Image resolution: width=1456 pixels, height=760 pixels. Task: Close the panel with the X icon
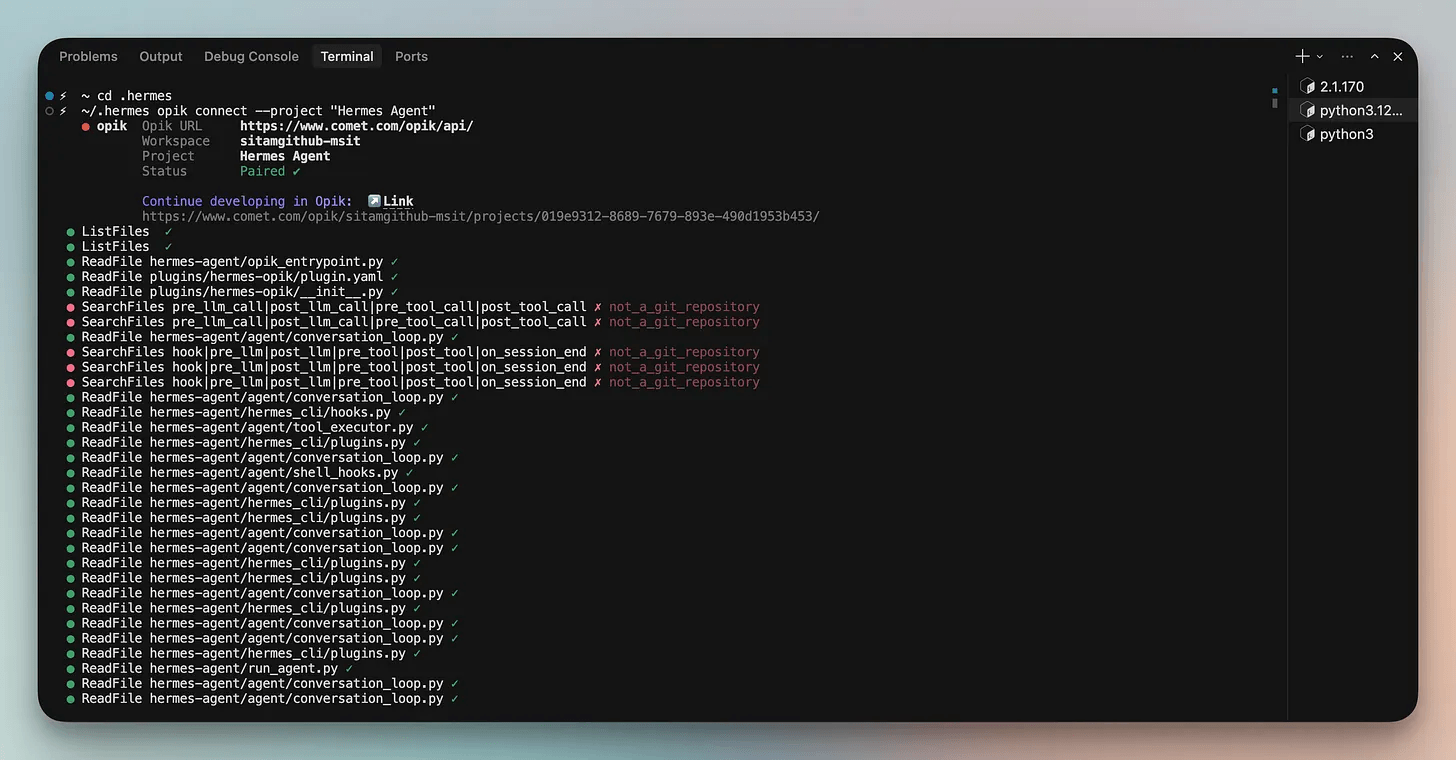click(1398, 56)
